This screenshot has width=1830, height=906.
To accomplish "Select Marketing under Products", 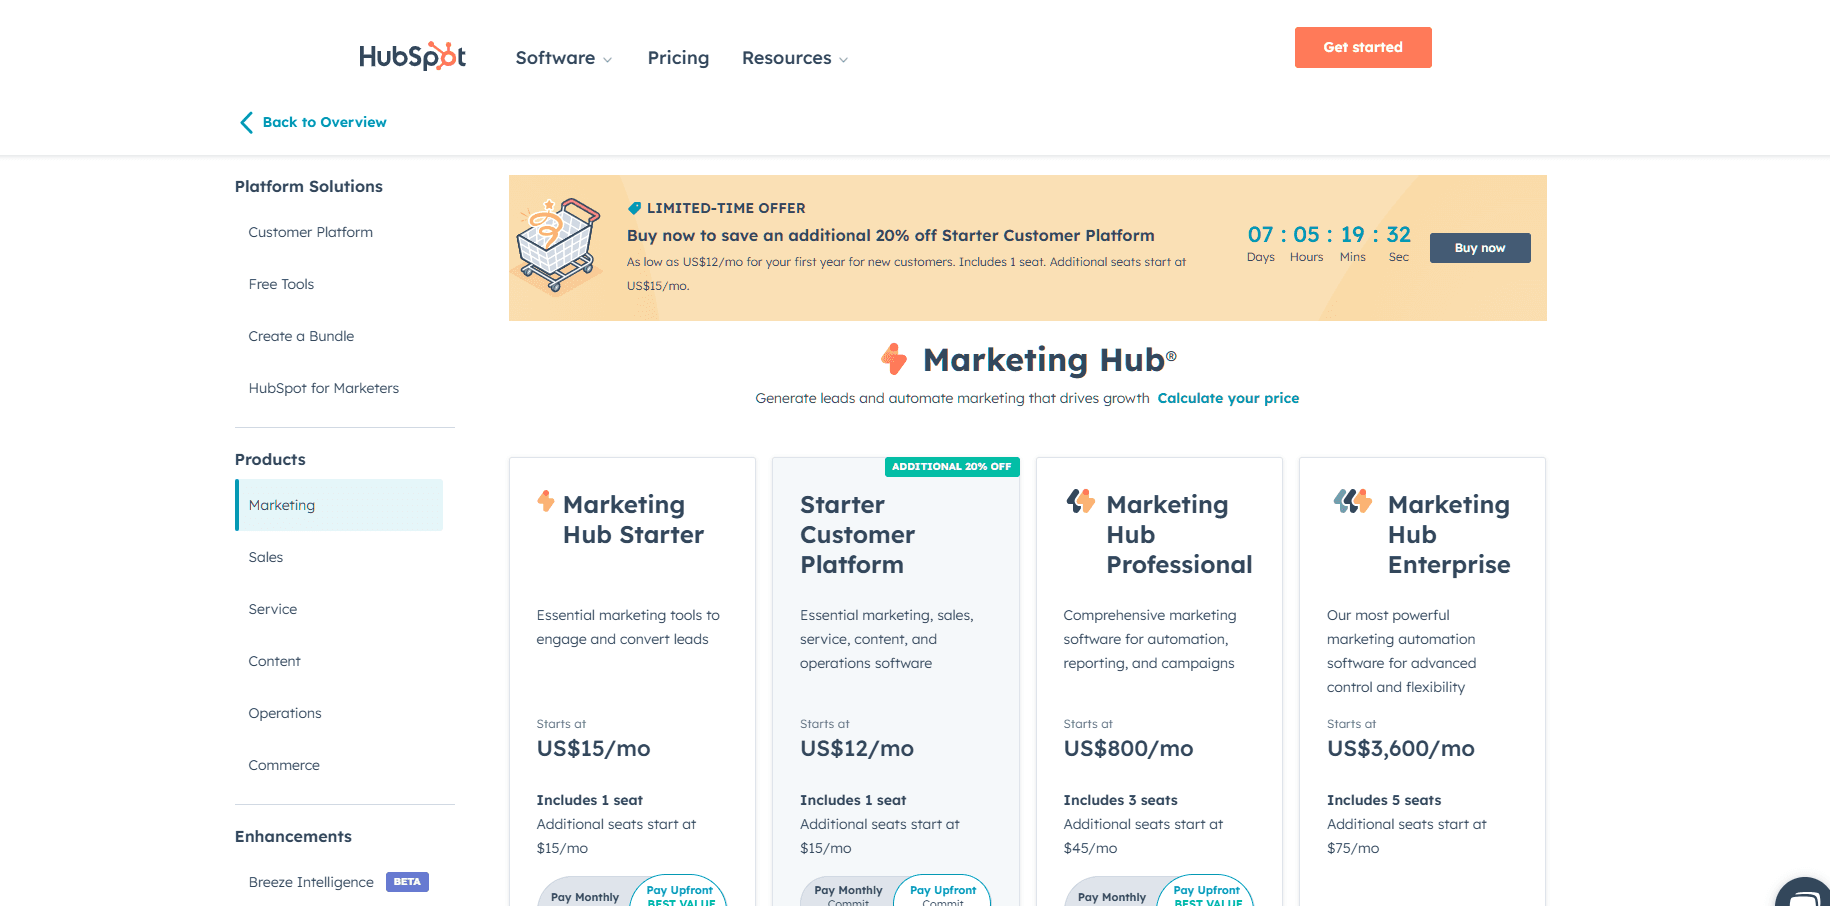I will coord(339,505).
